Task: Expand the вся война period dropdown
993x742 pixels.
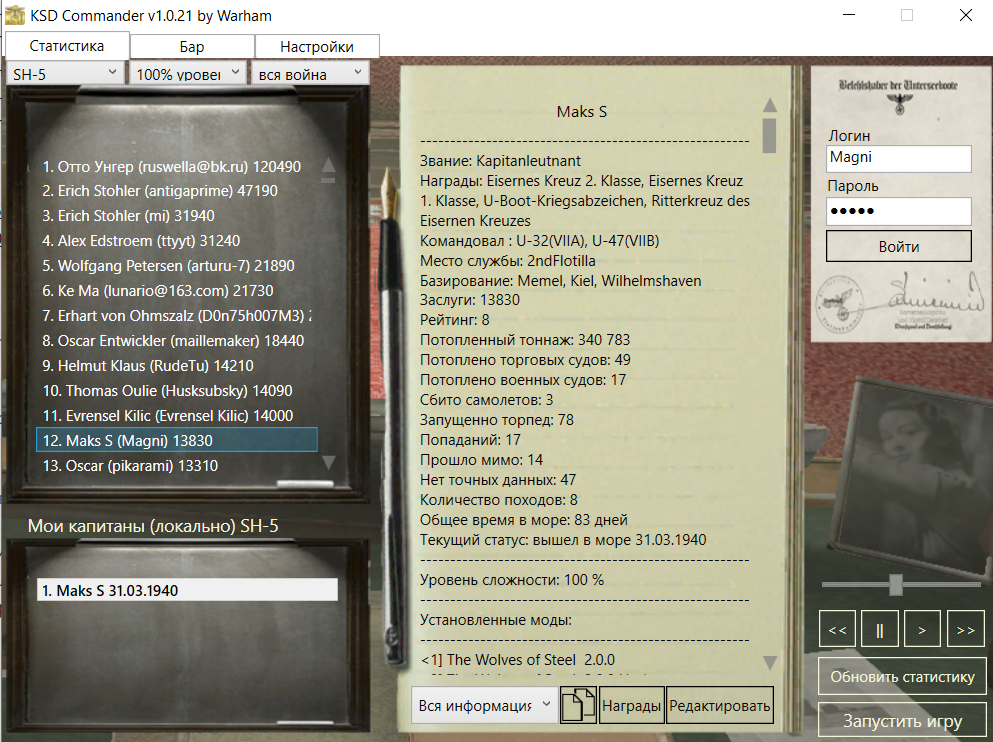Action: tap(310, 73)
